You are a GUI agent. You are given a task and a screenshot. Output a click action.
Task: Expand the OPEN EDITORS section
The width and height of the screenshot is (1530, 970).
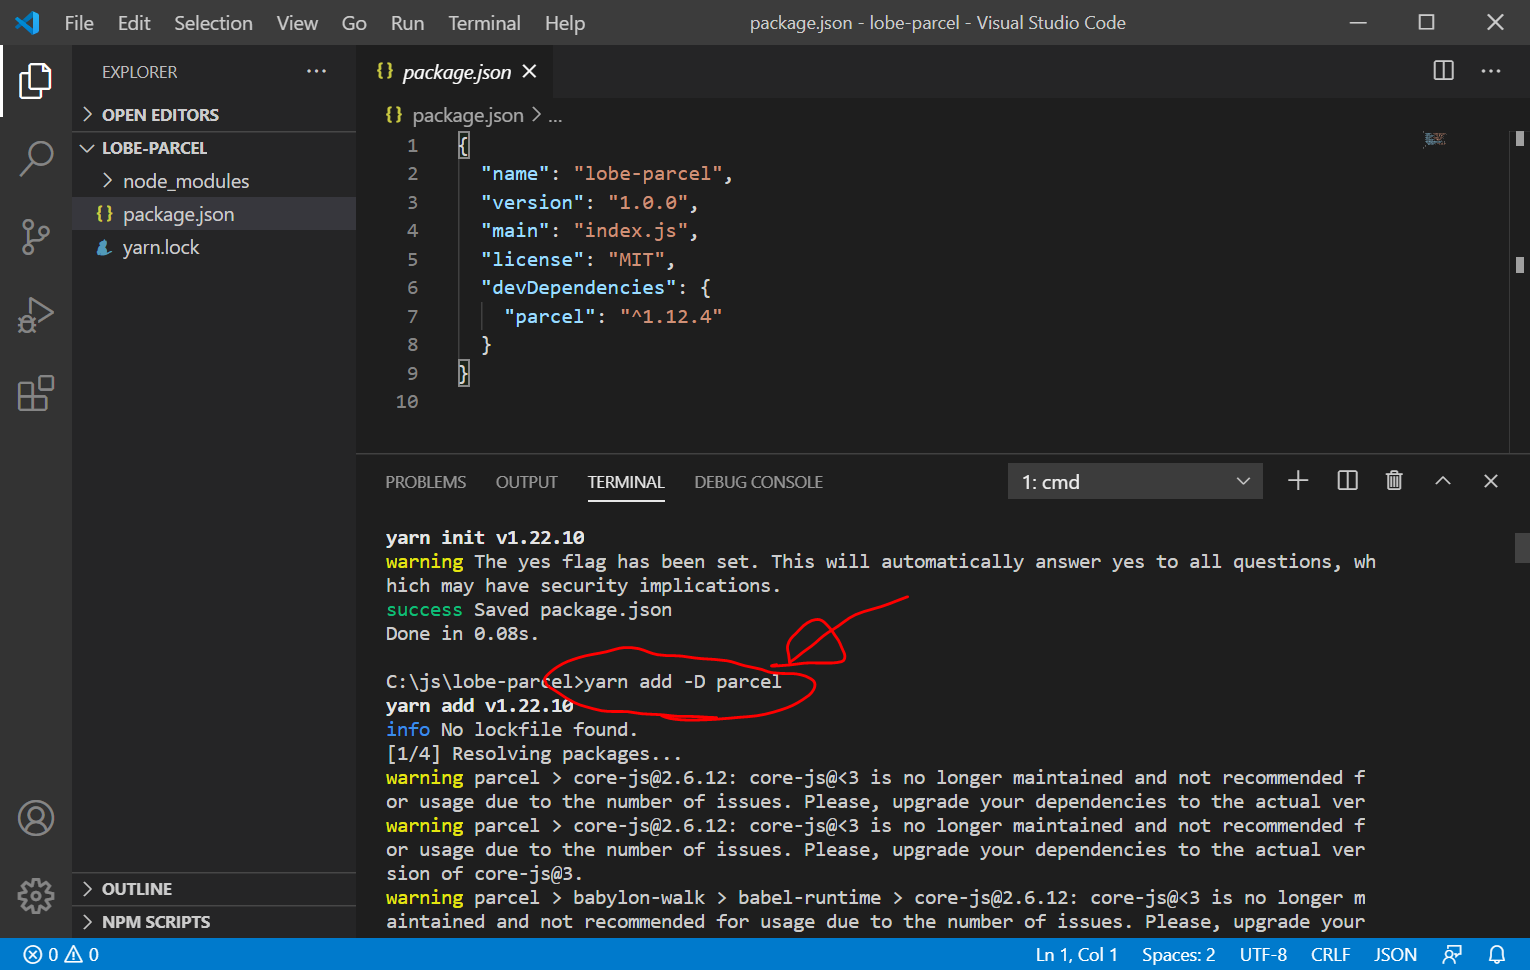tap(214, 115)
